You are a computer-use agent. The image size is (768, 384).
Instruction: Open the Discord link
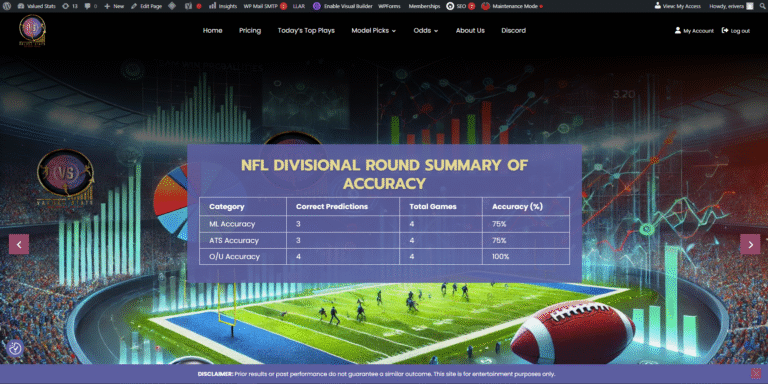pyautogui.click(x=513, y=30)
